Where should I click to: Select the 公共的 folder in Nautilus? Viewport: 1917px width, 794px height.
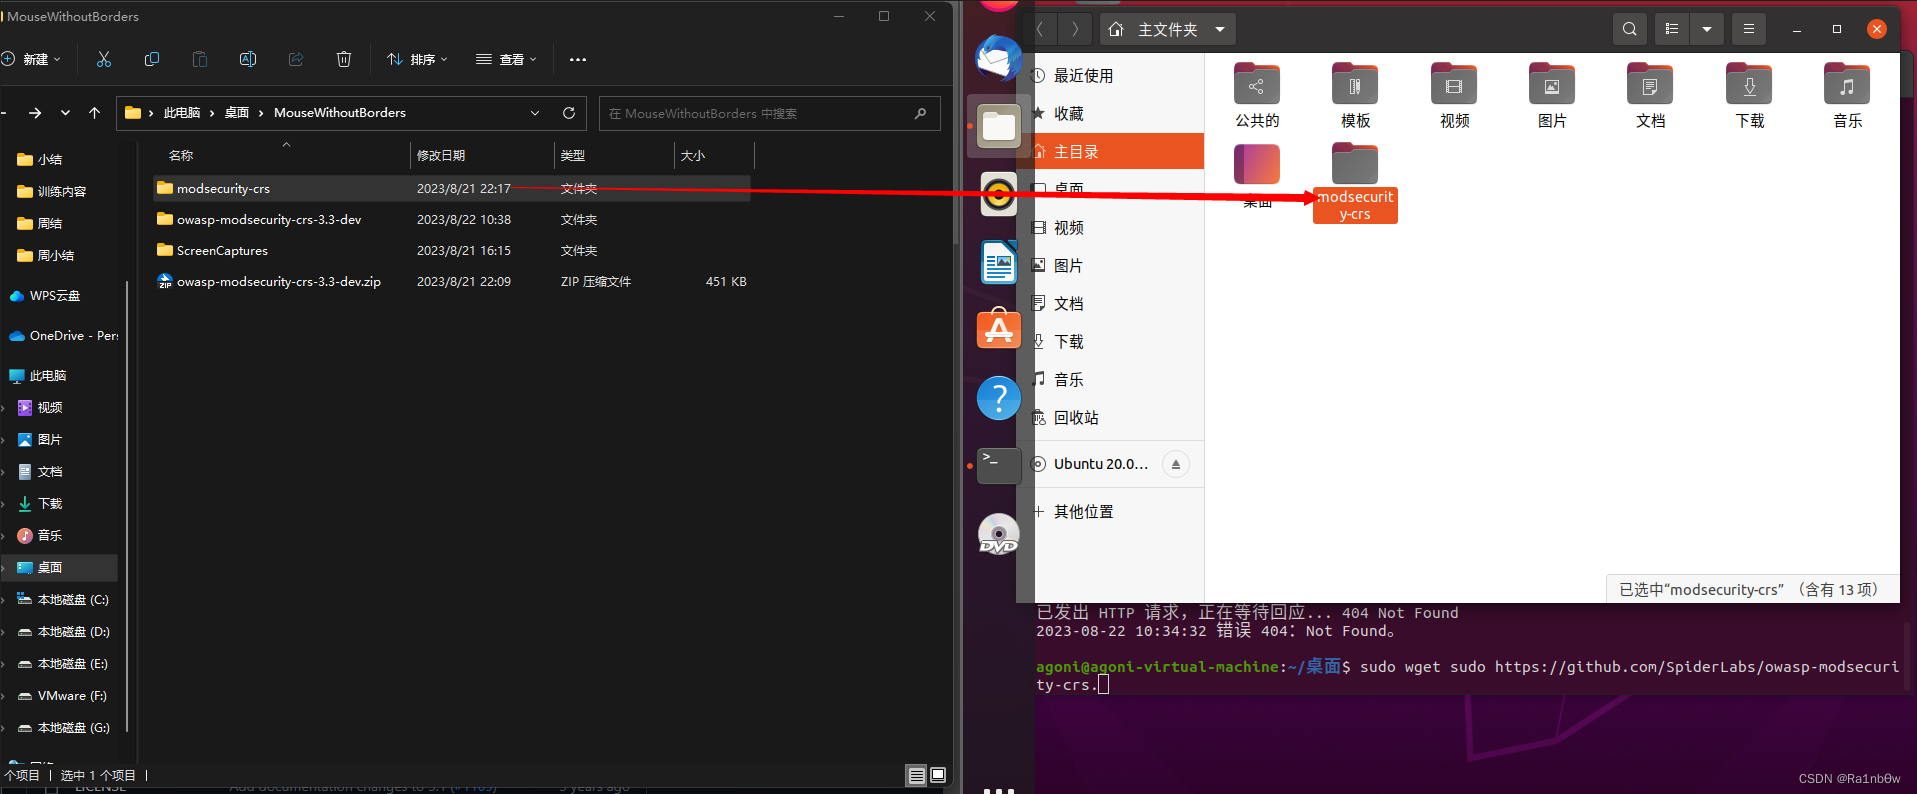tap(1257, 96)
